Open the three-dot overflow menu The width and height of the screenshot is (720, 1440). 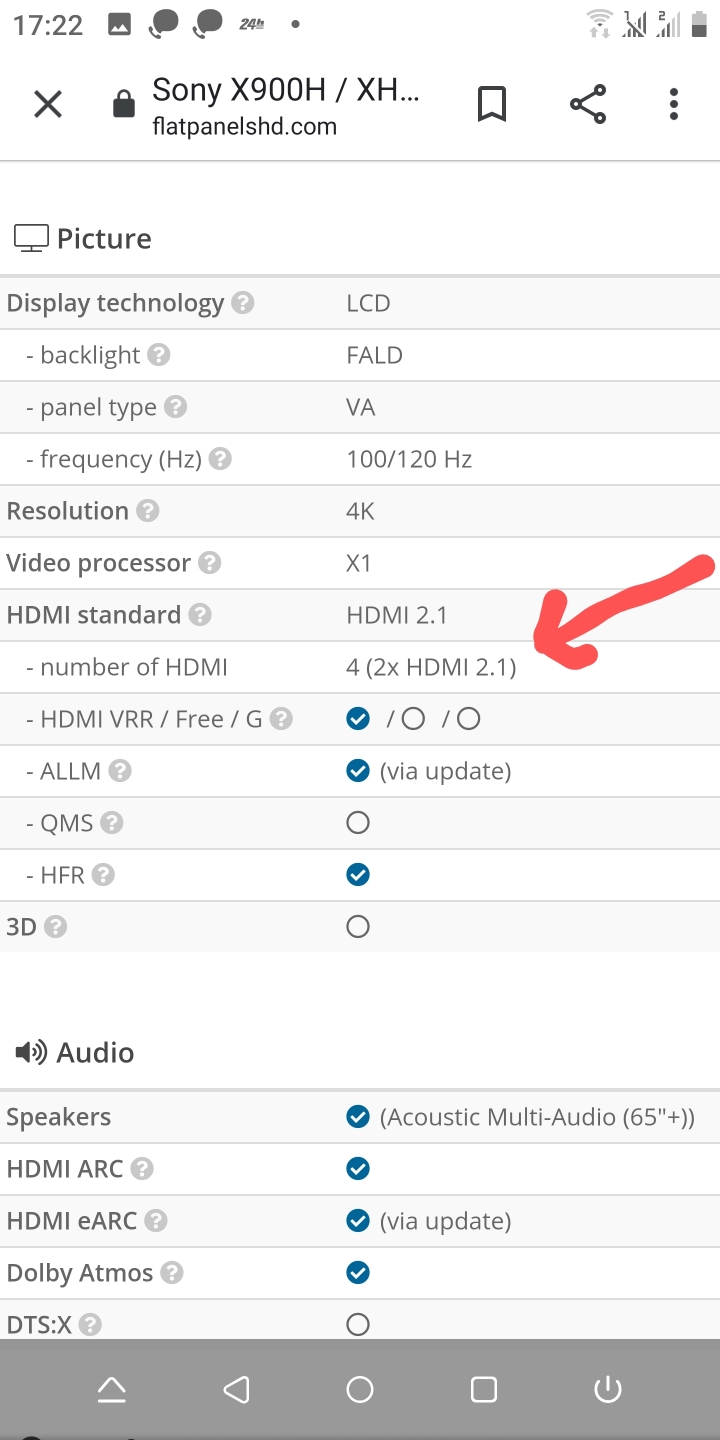674,104
